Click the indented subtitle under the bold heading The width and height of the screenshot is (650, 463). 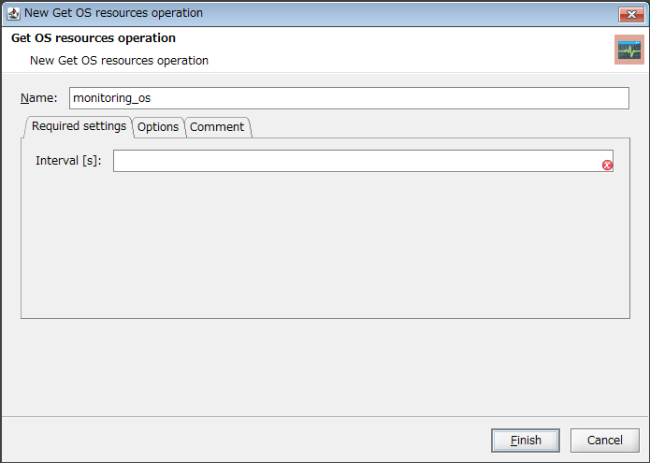click(119, 61)
